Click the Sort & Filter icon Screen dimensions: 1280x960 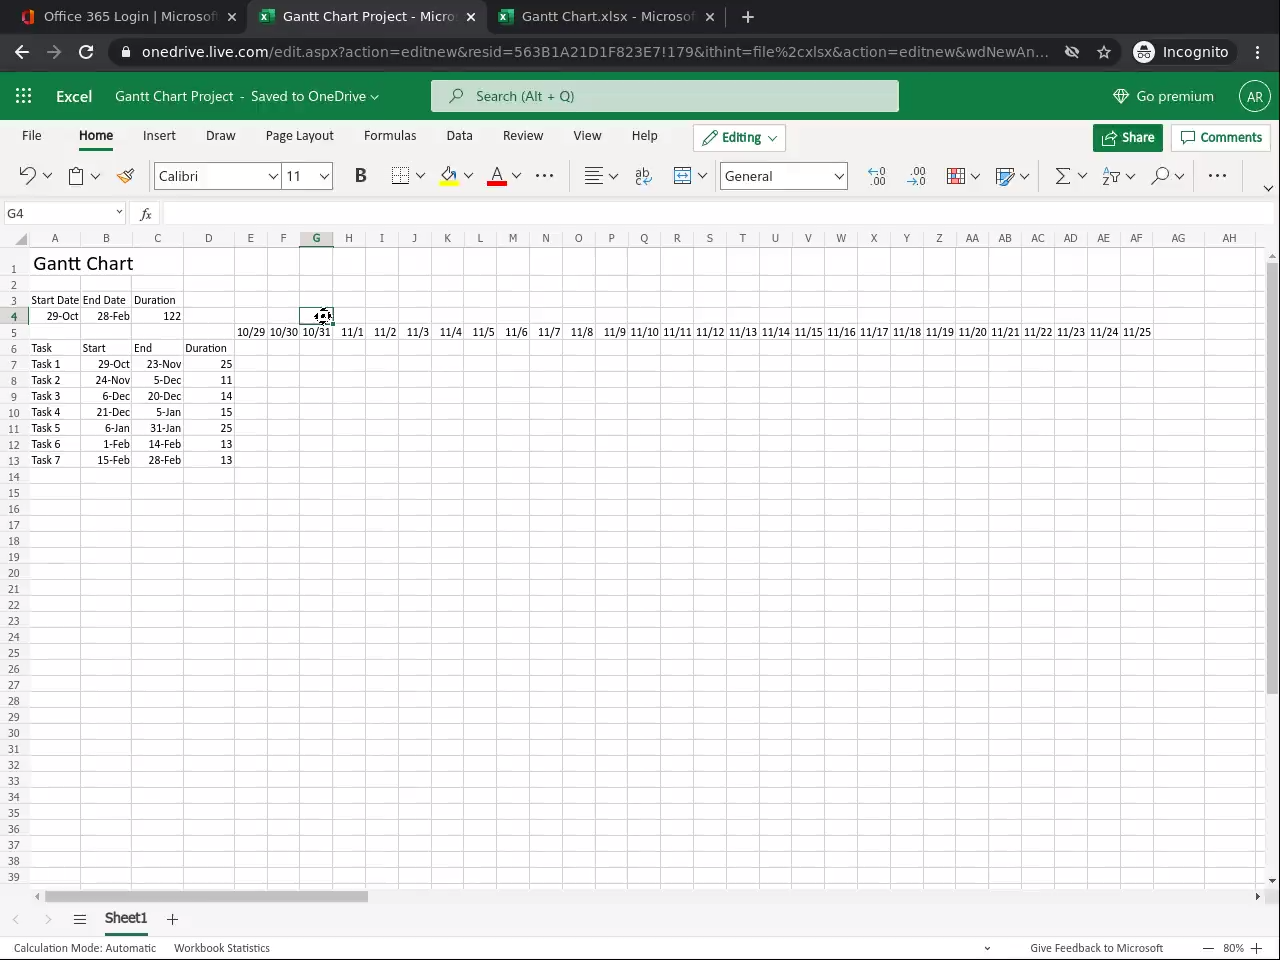pos(1111,176)
